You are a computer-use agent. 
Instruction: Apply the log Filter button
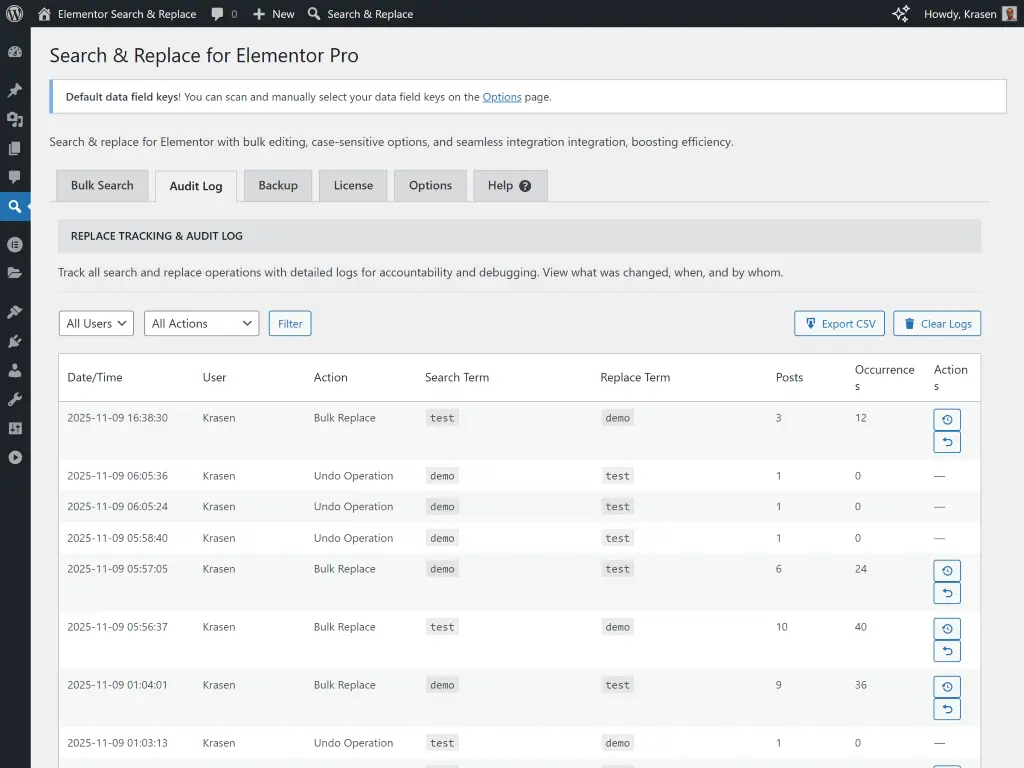pos(290,323)
